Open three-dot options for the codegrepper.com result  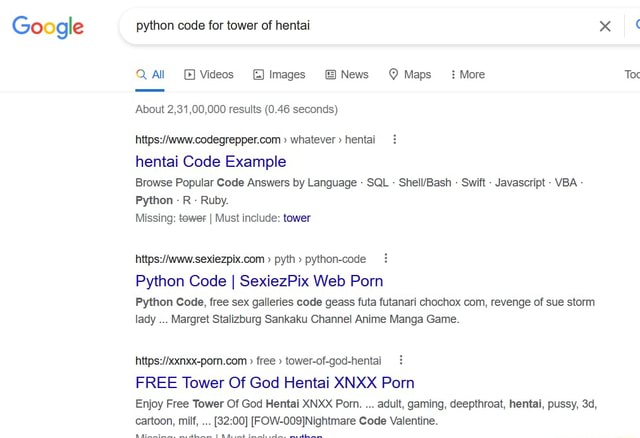tap(394, 140)
